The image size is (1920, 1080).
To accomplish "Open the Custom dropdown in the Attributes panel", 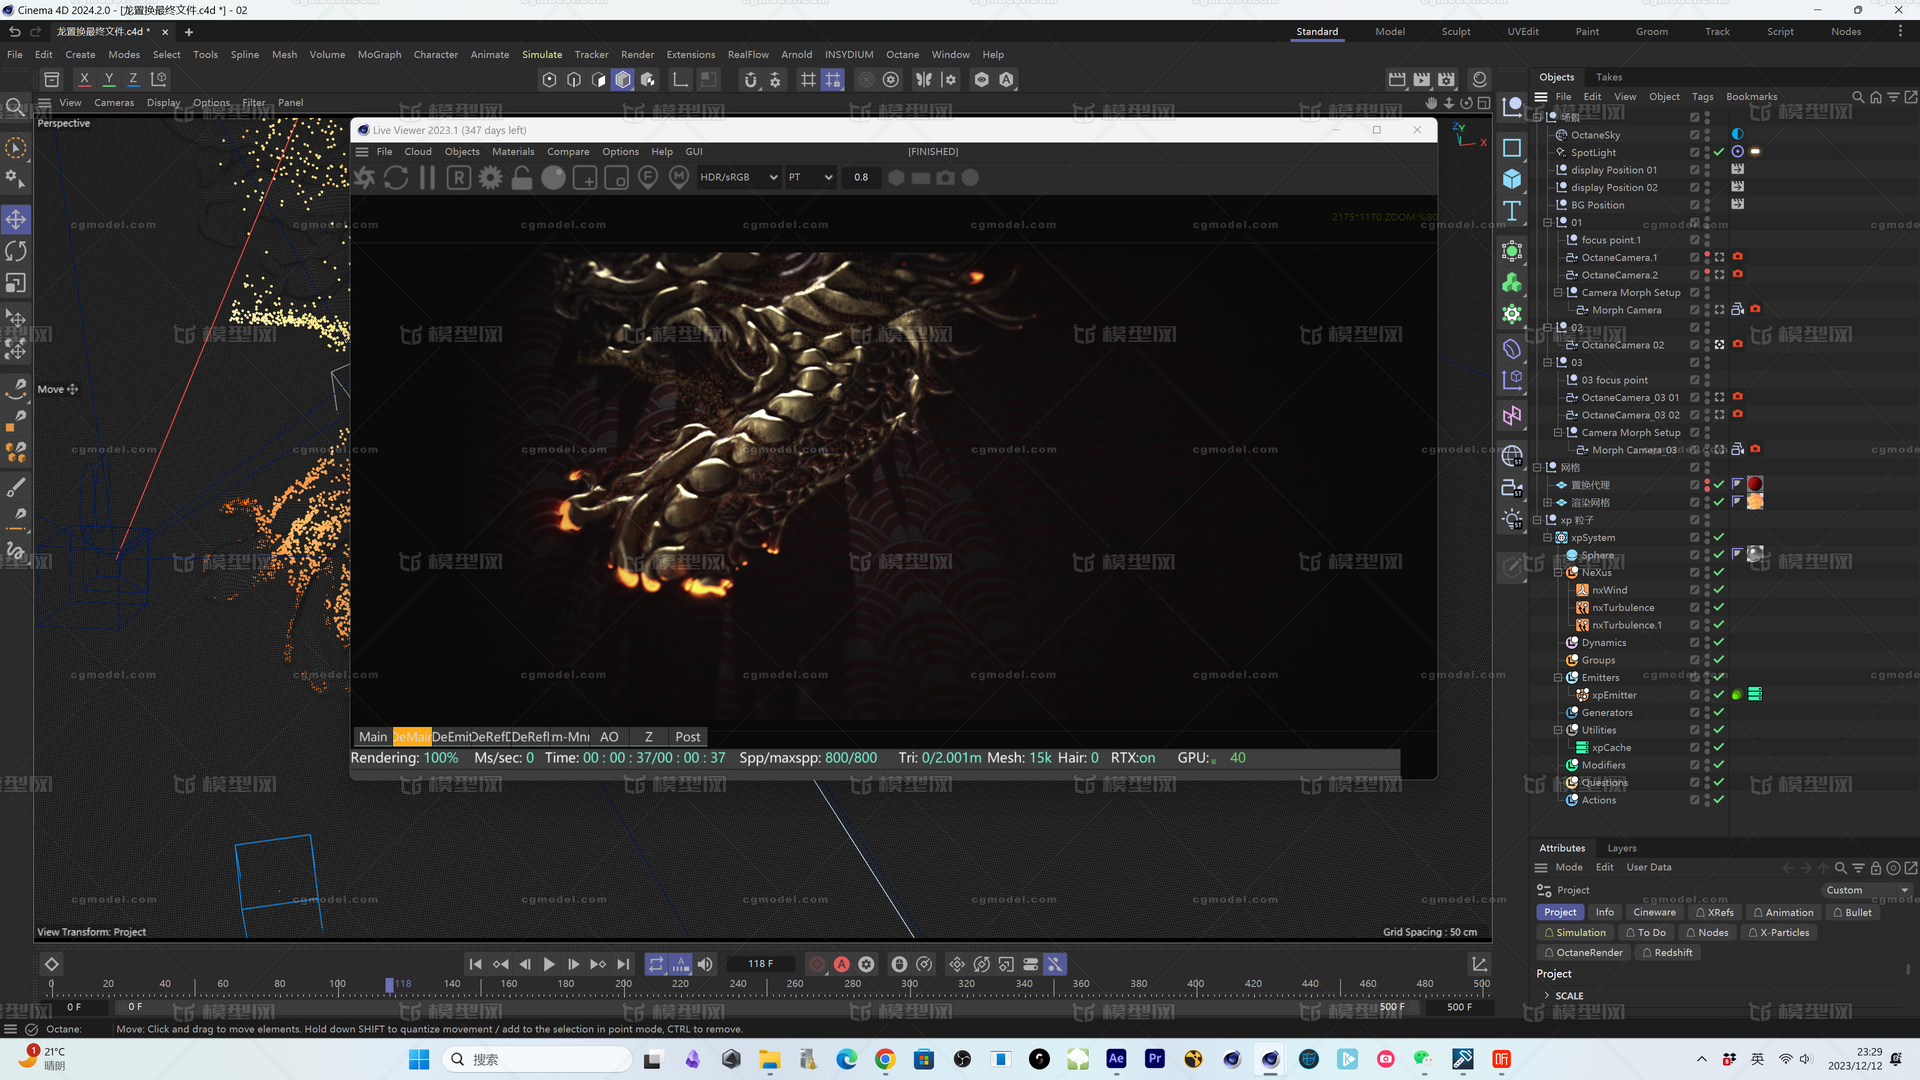I will point(1866,889).
